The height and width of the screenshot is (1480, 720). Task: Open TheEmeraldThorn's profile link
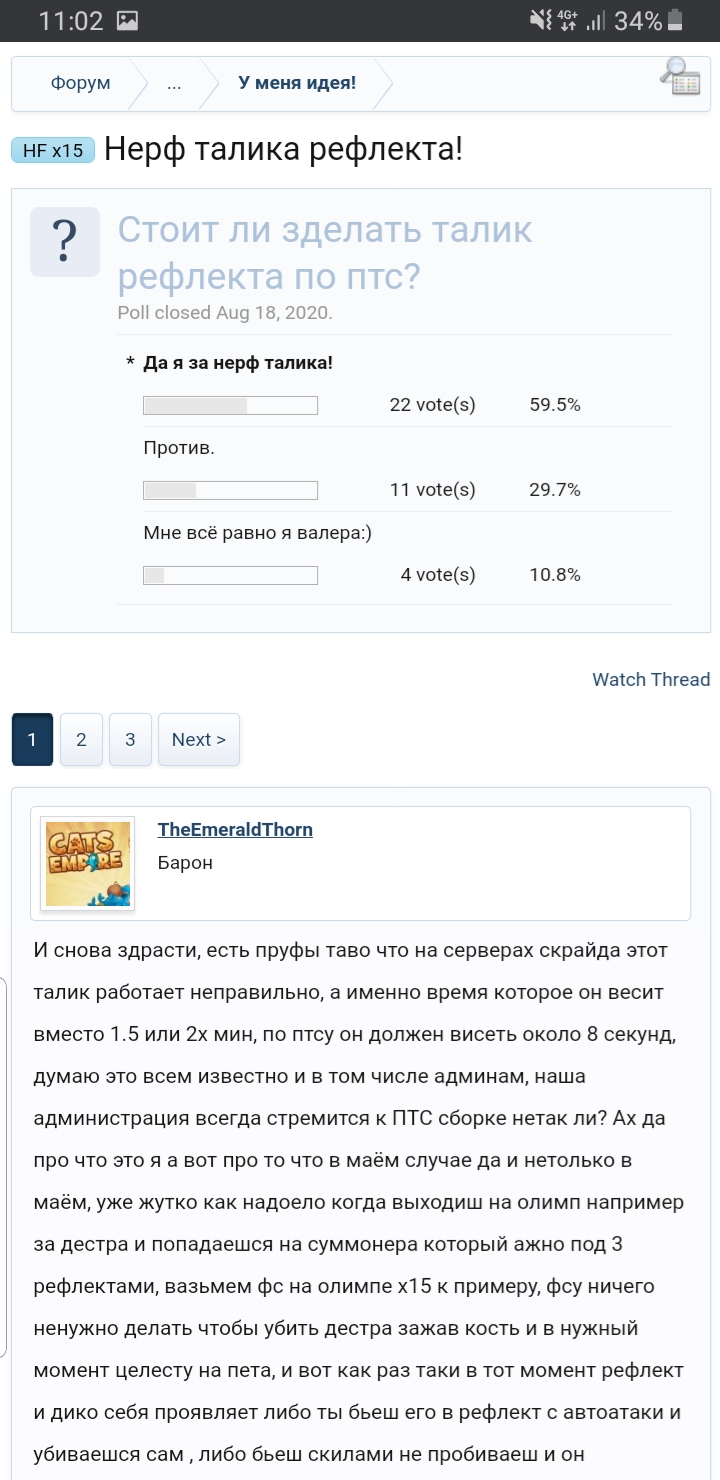[235, 829]
